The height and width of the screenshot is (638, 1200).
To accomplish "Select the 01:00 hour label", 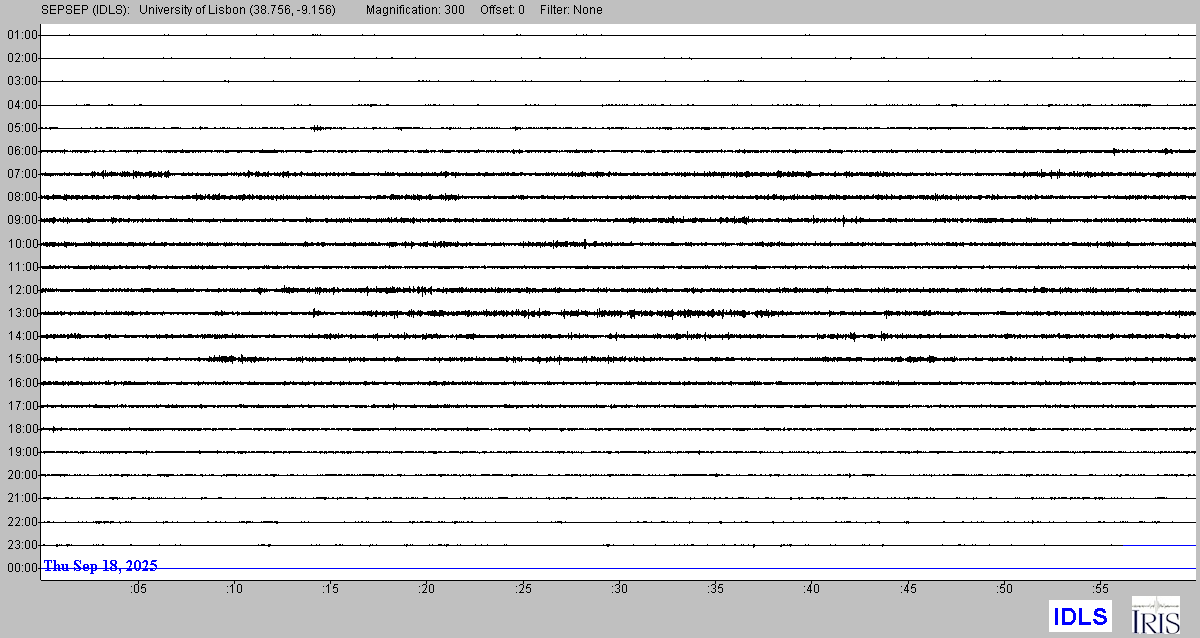I will pos(22,35).
